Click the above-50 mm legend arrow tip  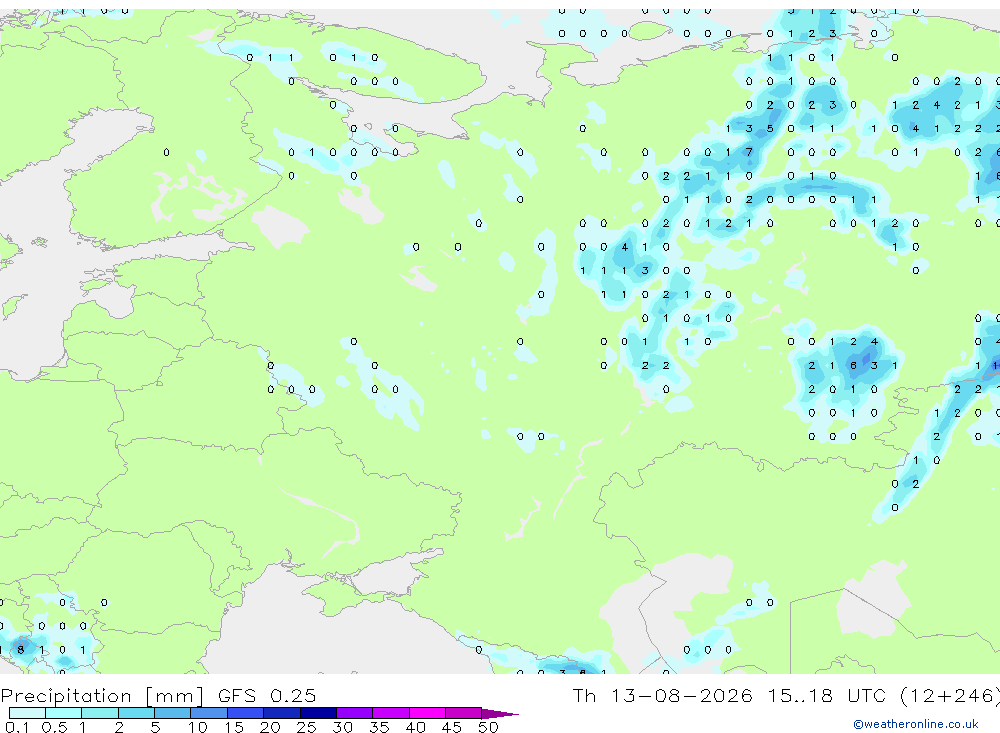click(500, 714)
